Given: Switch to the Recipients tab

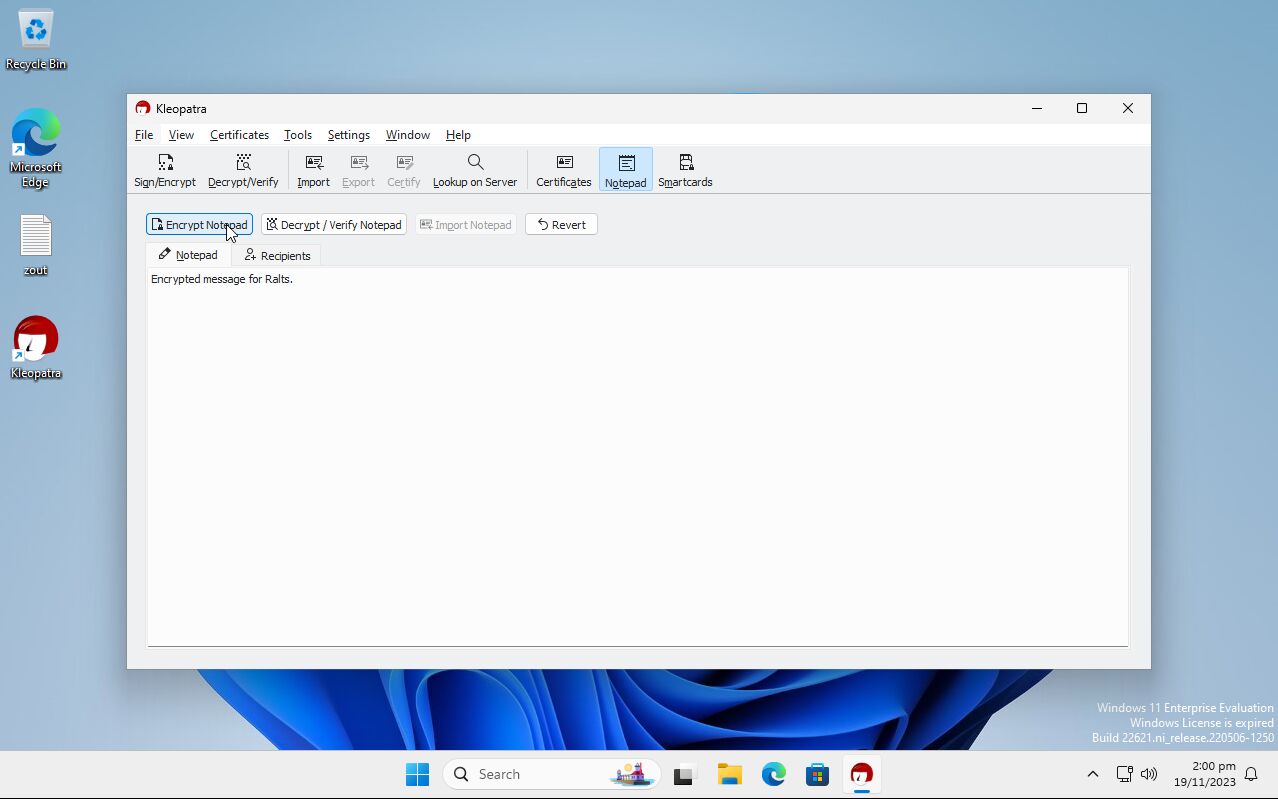Looking at the screenshot, I should coord(277,255).
